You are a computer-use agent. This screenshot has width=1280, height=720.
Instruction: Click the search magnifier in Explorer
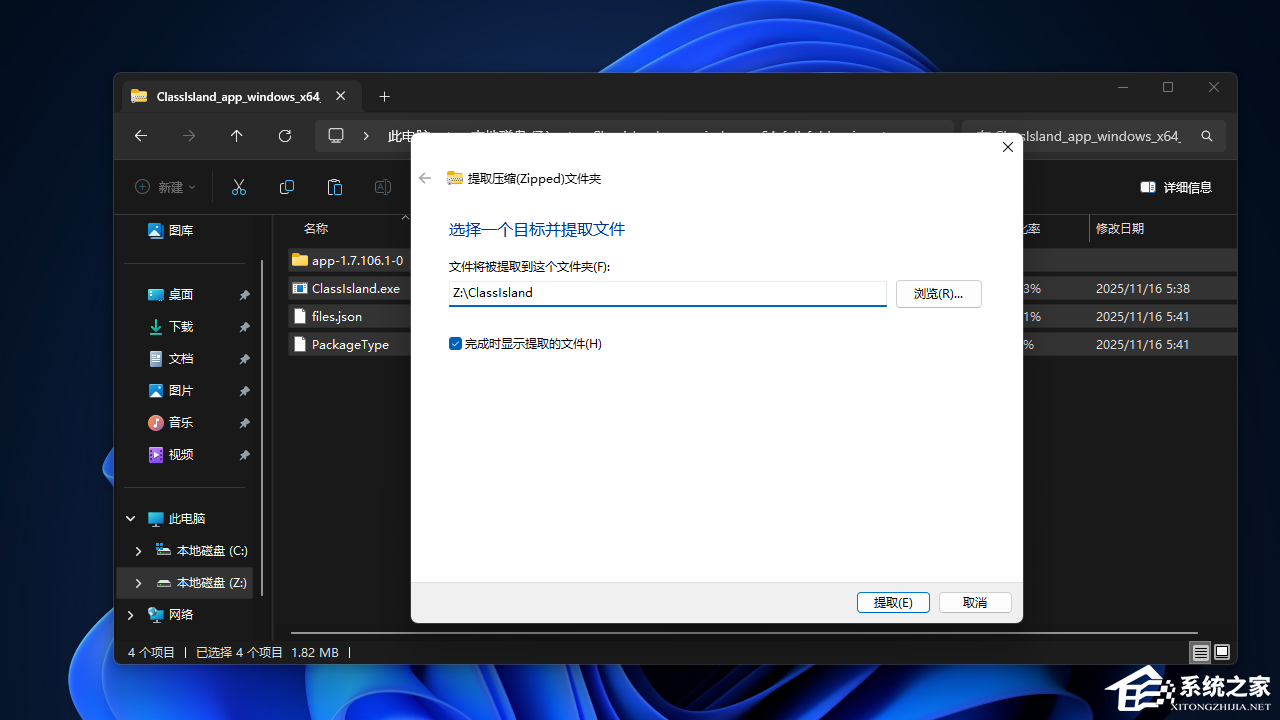point(1207,136)
